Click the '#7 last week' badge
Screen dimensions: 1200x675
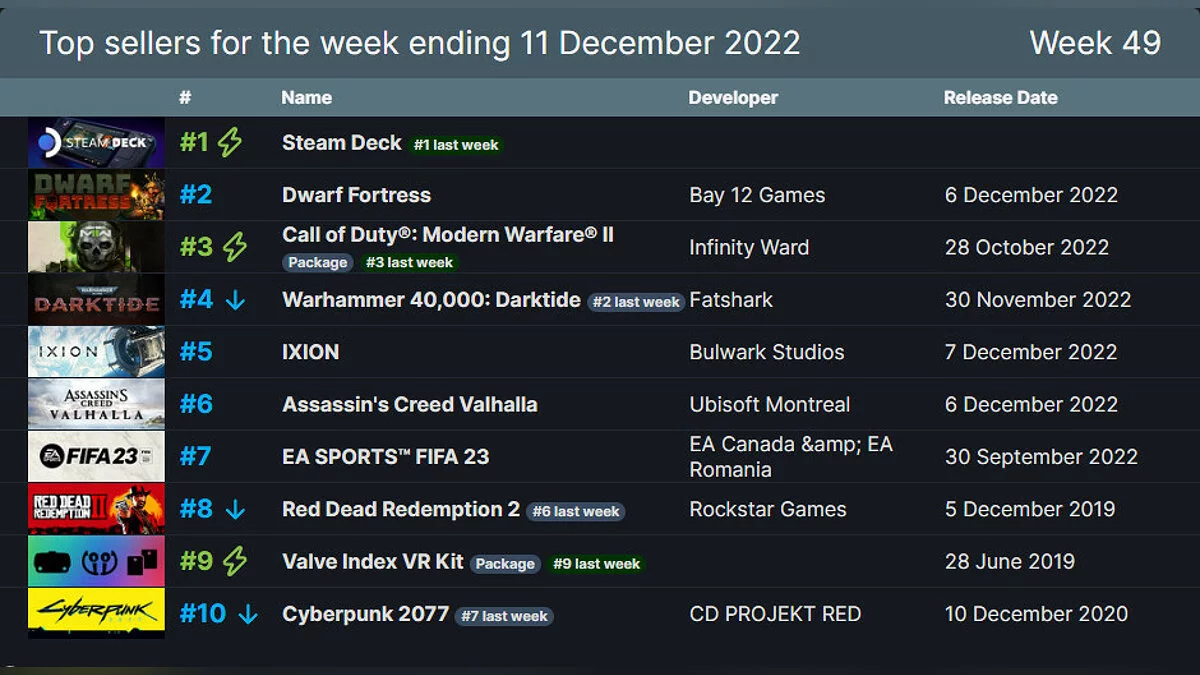pos(504,616)
